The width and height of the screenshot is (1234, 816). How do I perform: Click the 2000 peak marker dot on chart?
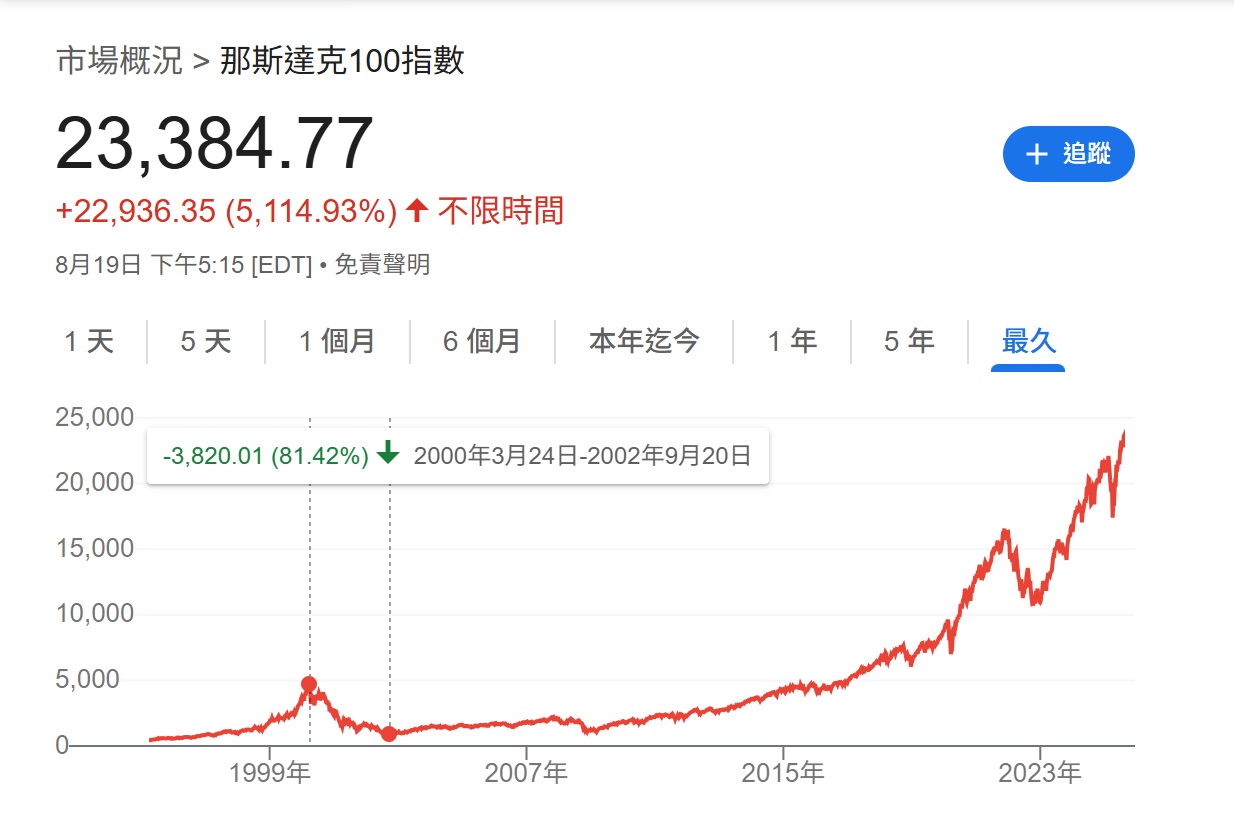click(x=309, y=684)
